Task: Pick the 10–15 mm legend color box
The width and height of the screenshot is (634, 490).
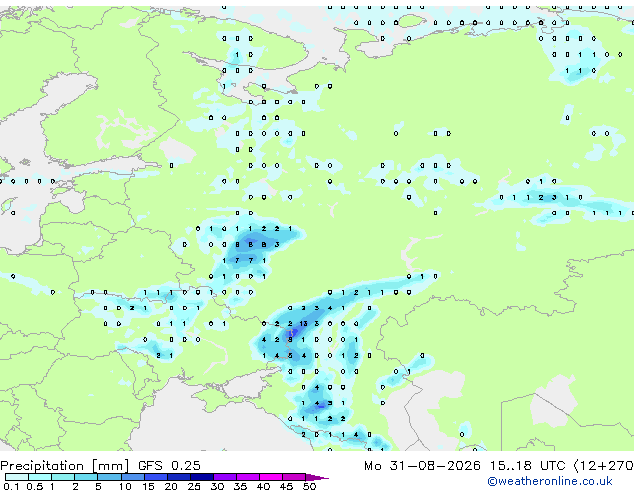Action: point(132,477)
